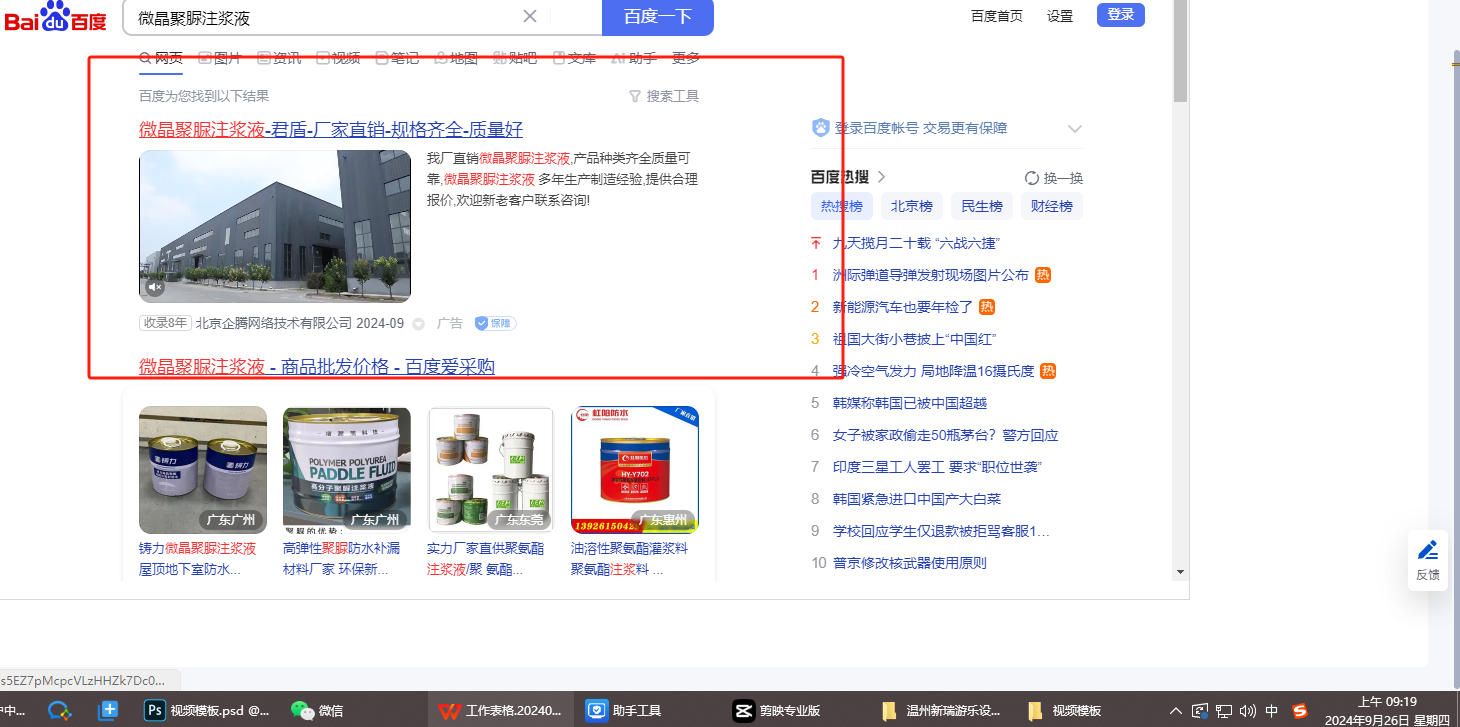Screen dimensions: 1460x727
Task: Open 搜索工具 filter
Action: tap(664, 96)
